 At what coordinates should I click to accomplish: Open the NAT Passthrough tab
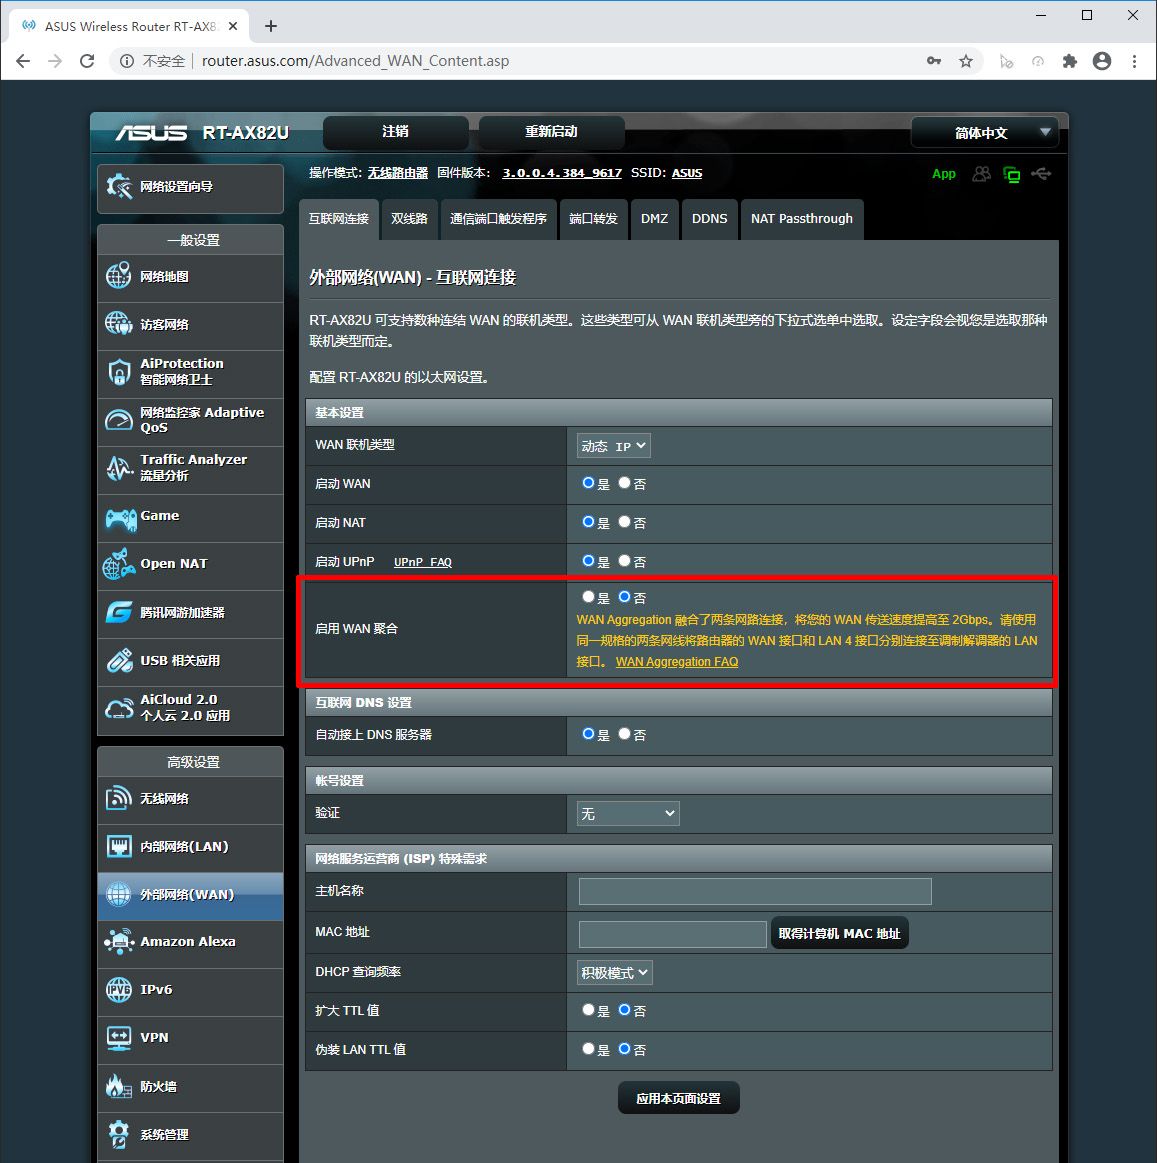click(801, 219)
